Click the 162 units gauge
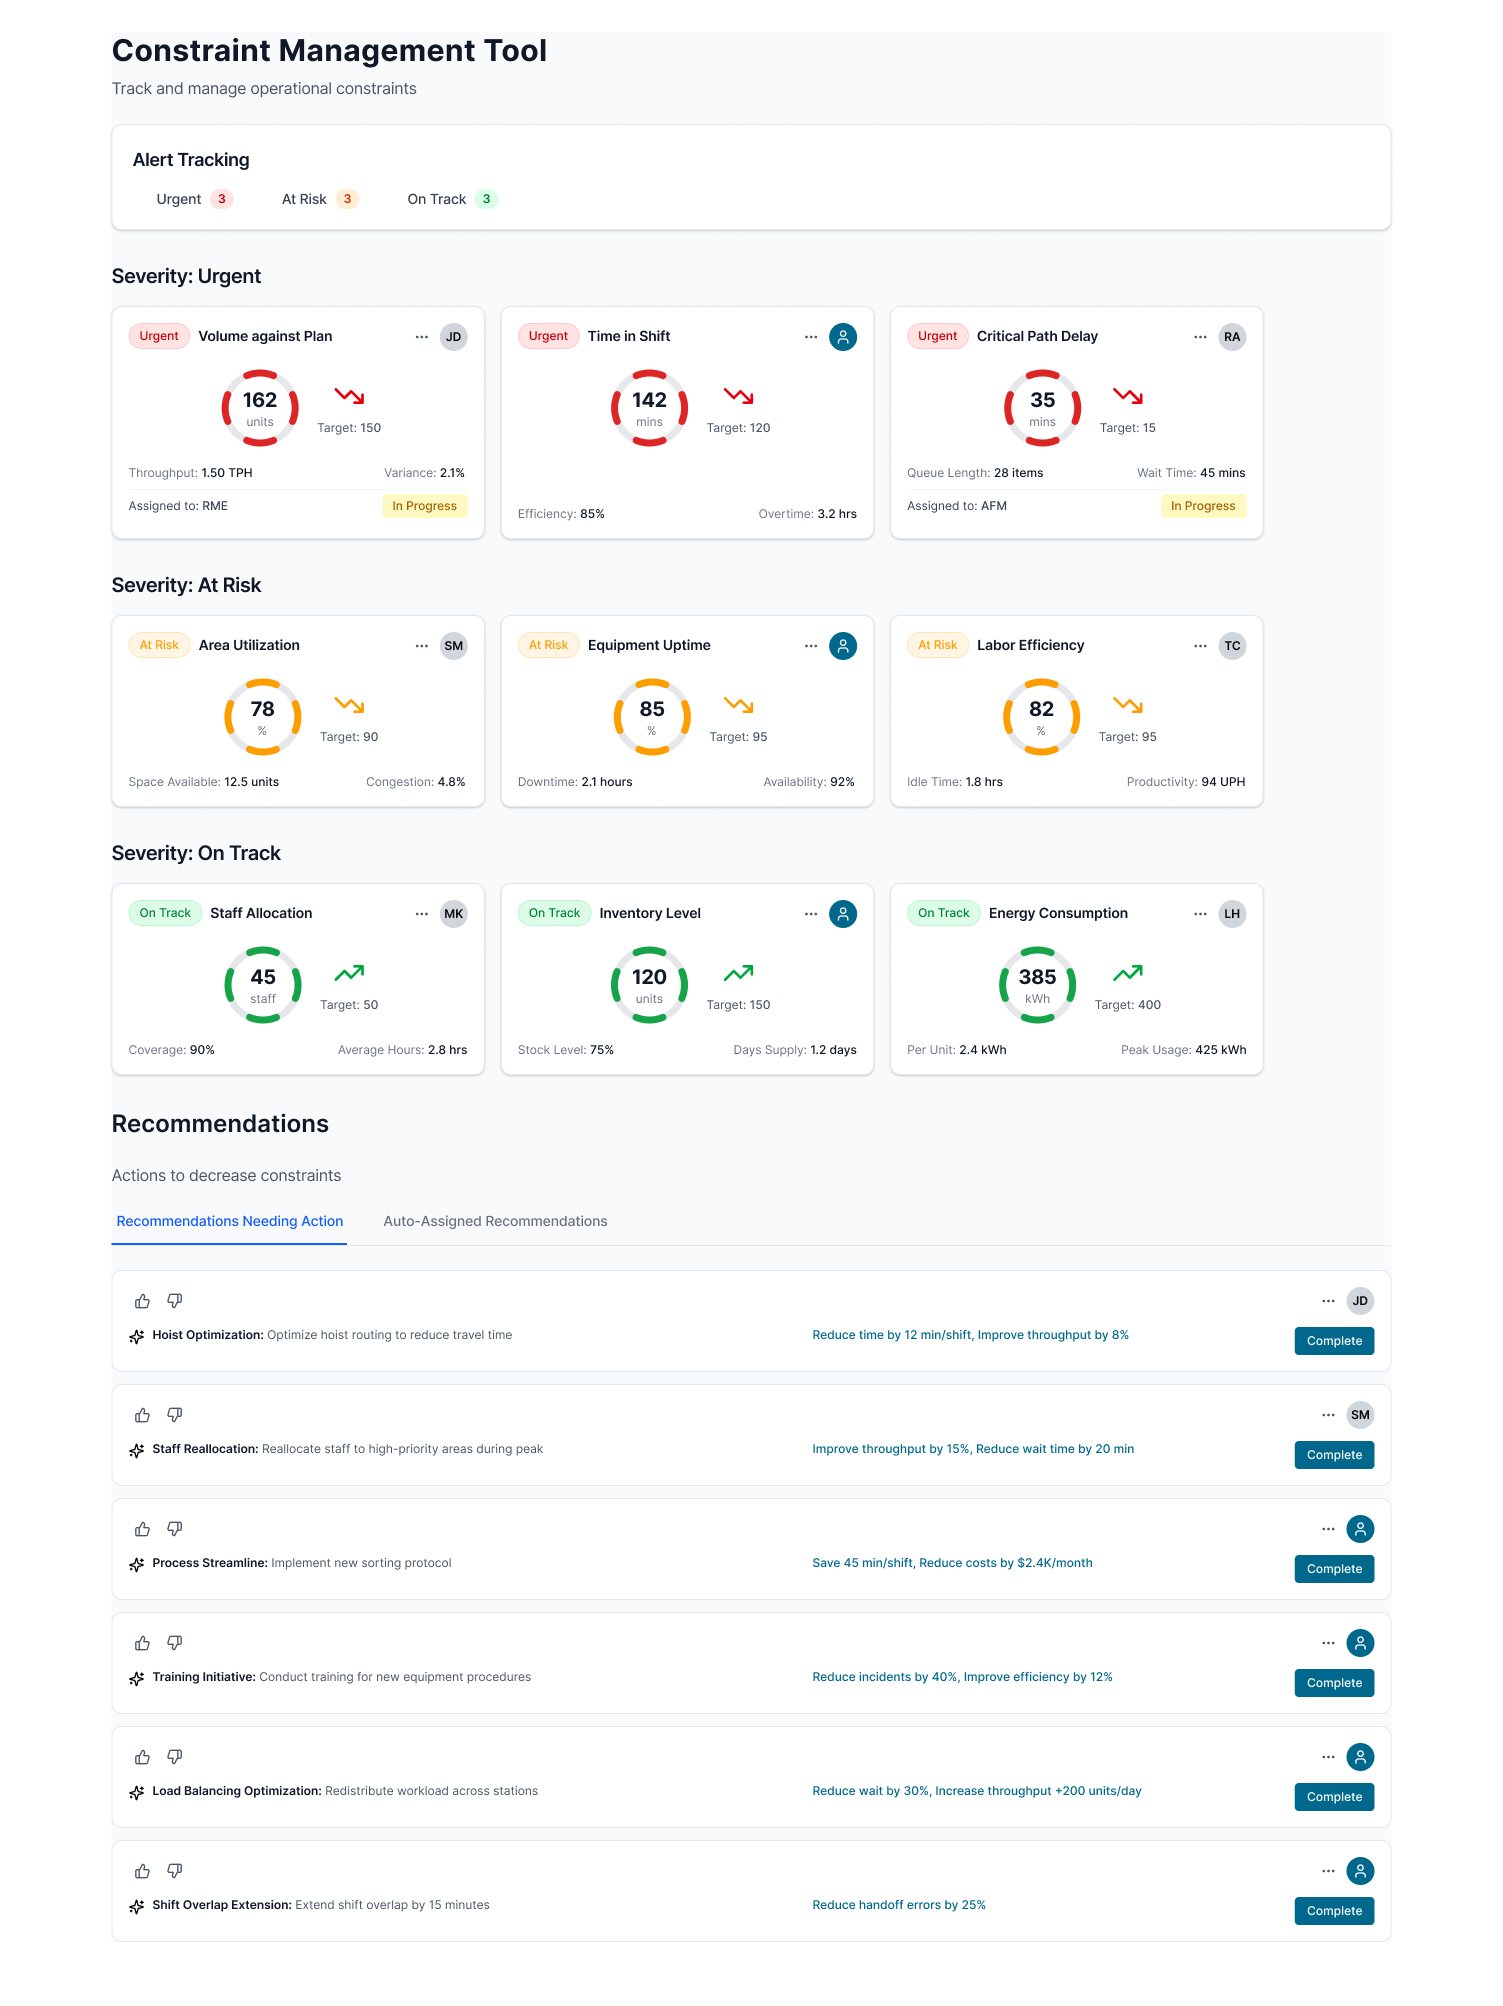This screenshot has height=2006, width=1503. 260,408
